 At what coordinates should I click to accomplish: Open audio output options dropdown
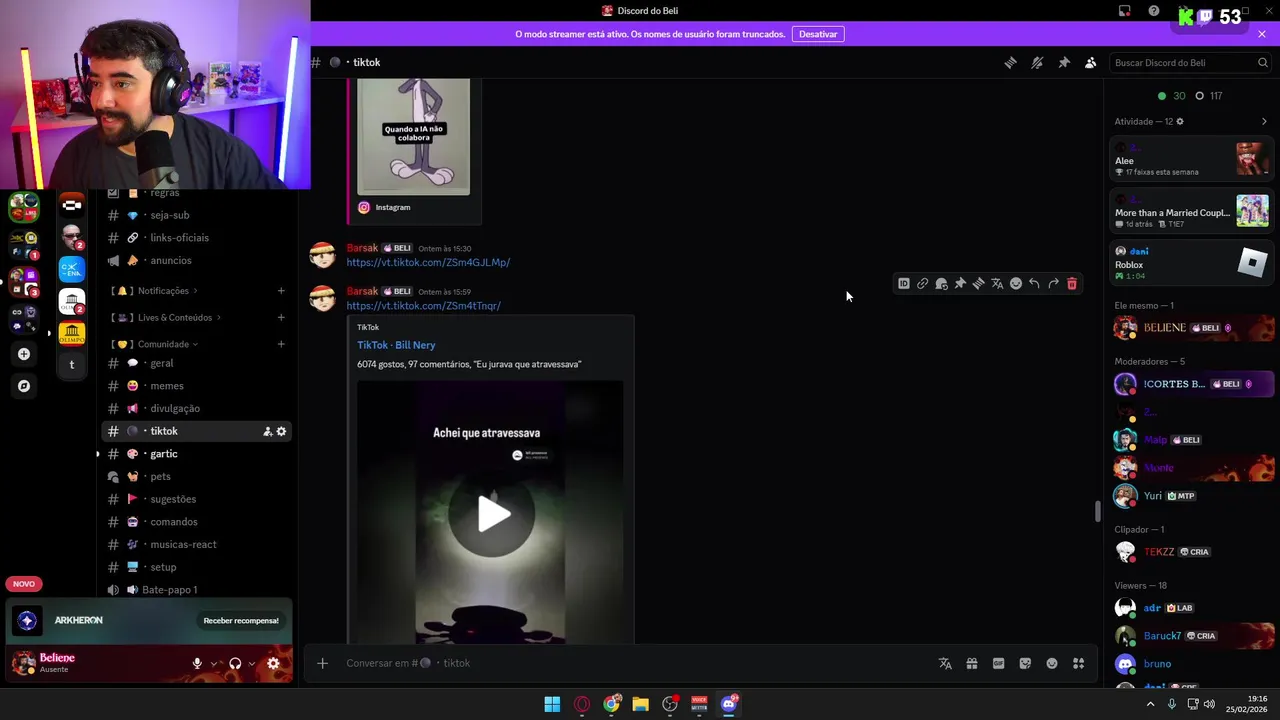(251, 663)
